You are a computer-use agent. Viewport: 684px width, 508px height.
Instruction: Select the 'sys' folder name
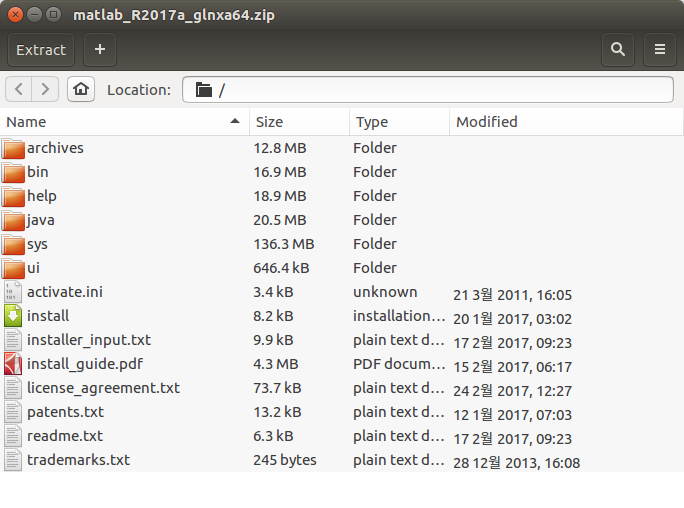[x=37, y=245]
